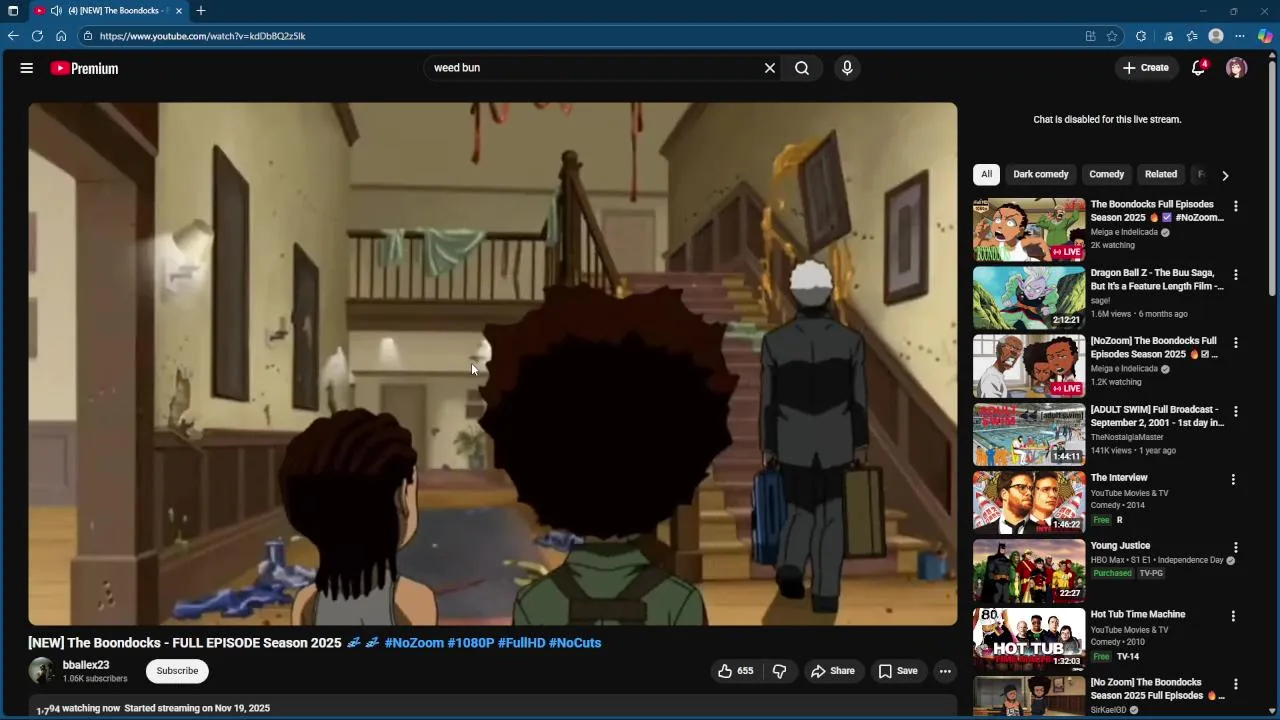Share the video
This screenshot has height=720, width=1280.
833,671
